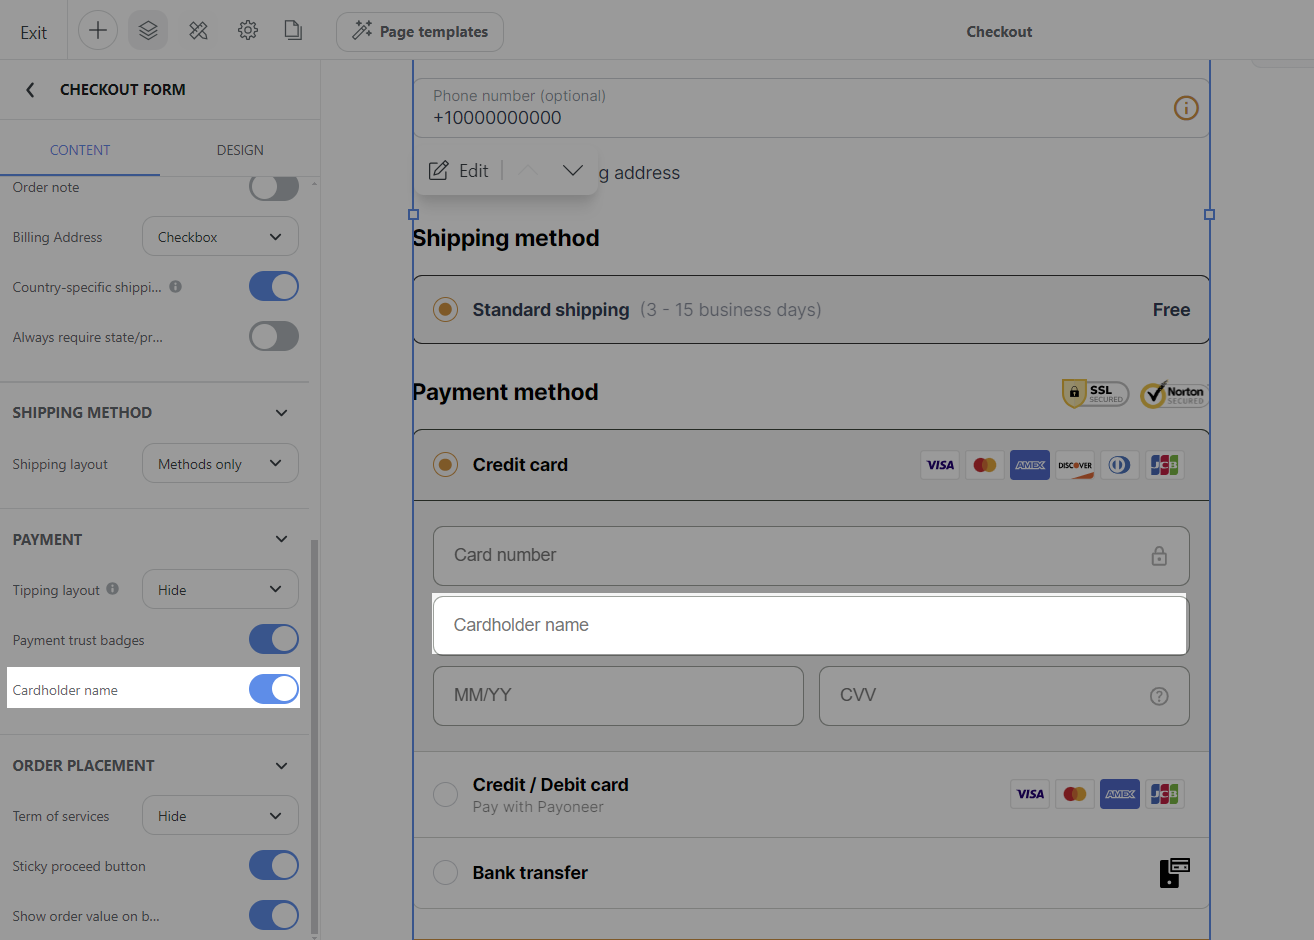Open the pages icon in toolbar
Viewport: 1314px width, 940px height.
(293, 31)
